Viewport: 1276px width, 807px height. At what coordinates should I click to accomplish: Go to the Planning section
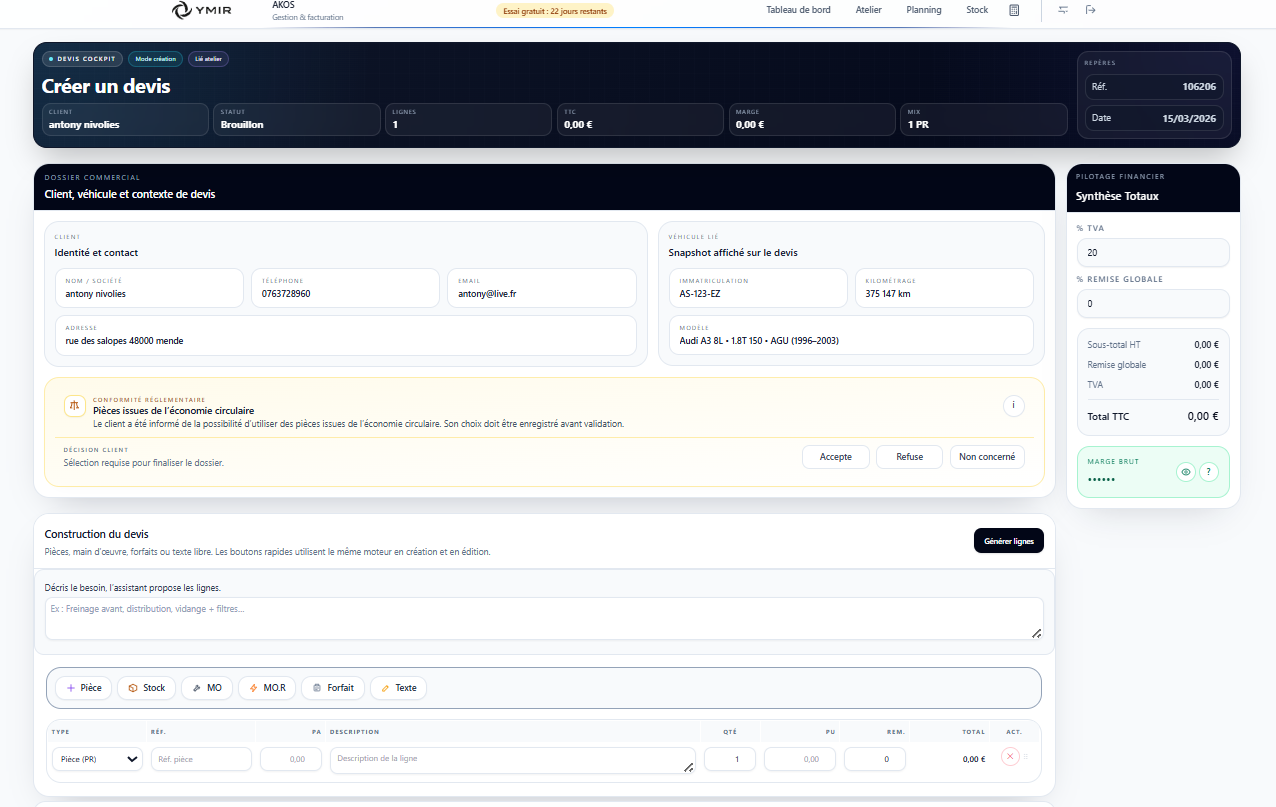coord(923,10)
